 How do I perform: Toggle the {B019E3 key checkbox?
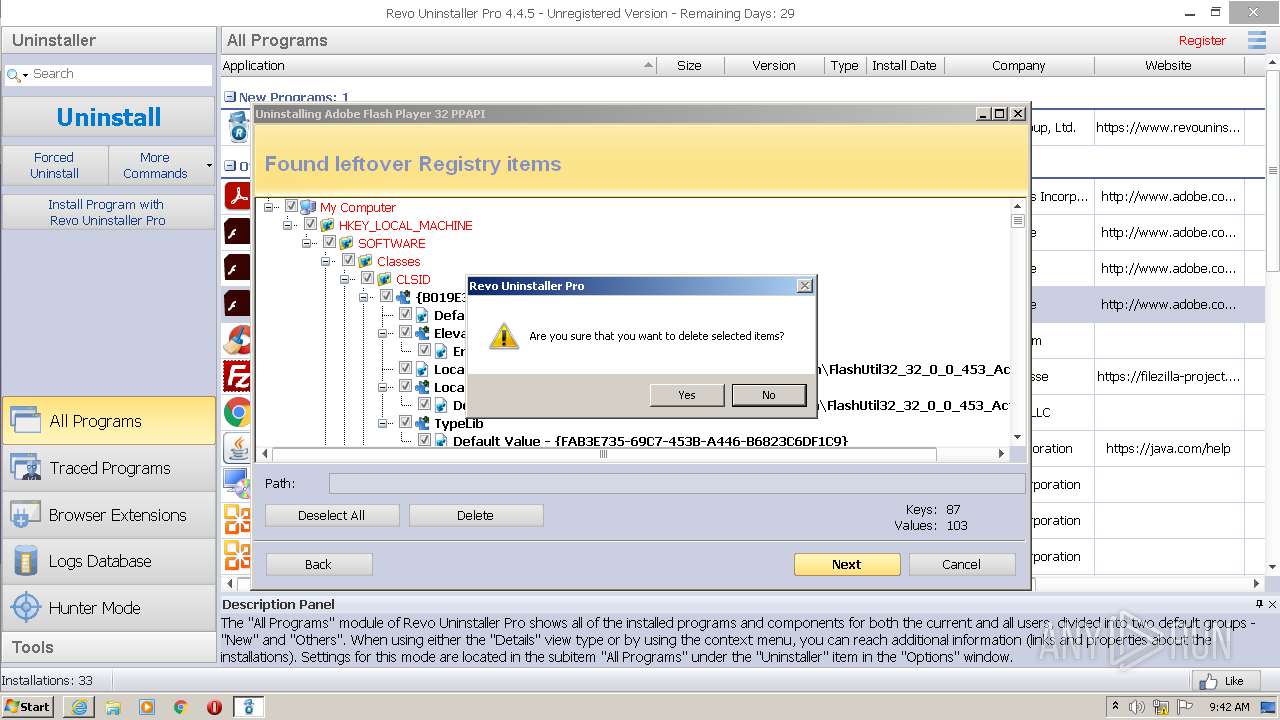point(386,297)
